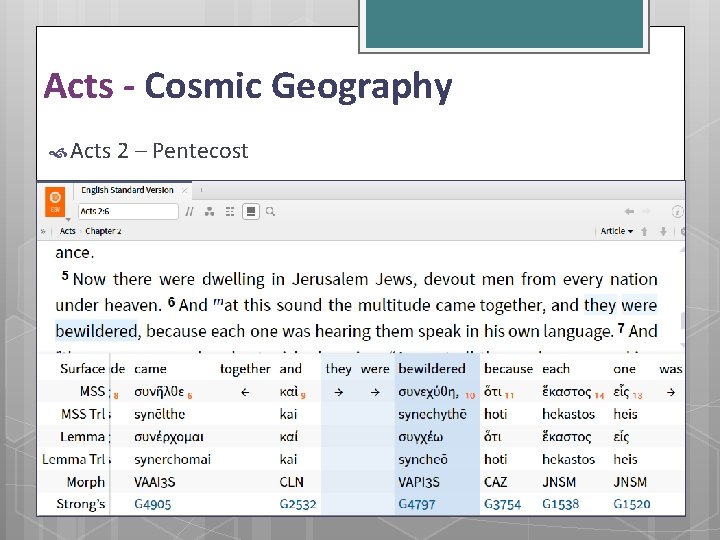Open the search magnifier icon
Viewport: 720px width, 540px height.
270,211
